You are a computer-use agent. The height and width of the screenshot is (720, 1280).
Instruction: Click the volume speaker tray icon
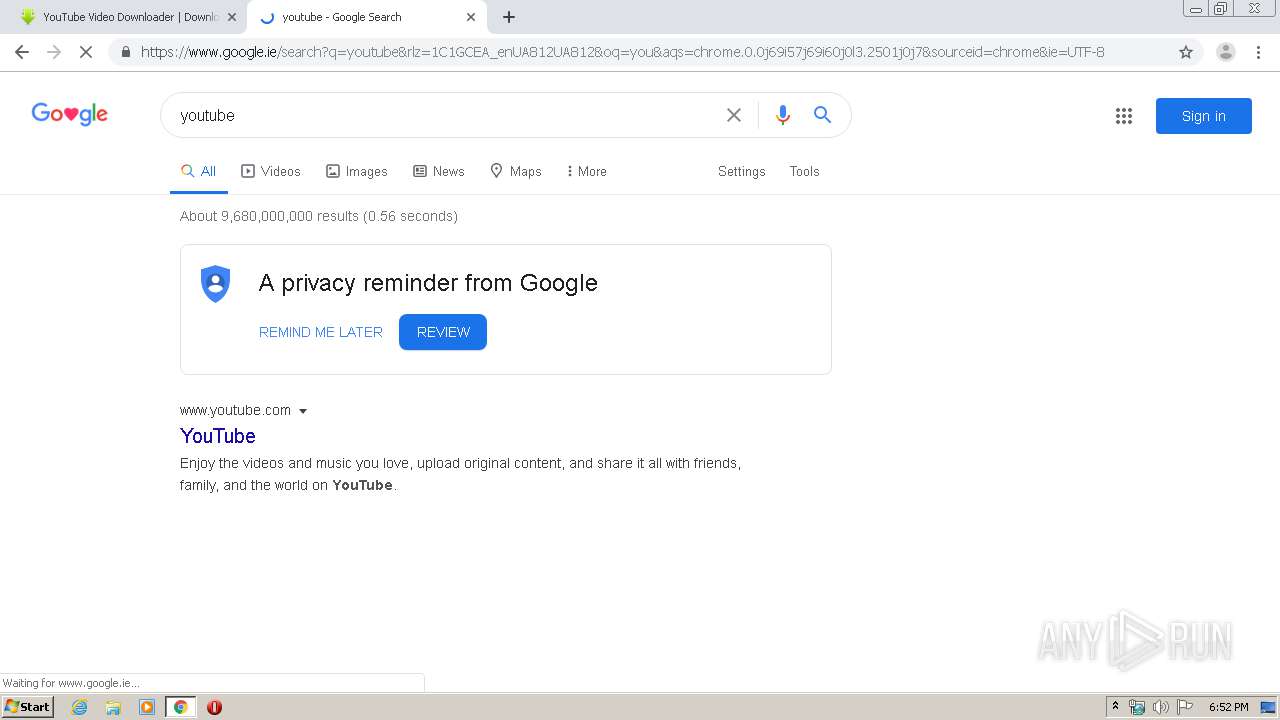(1161, 707)
